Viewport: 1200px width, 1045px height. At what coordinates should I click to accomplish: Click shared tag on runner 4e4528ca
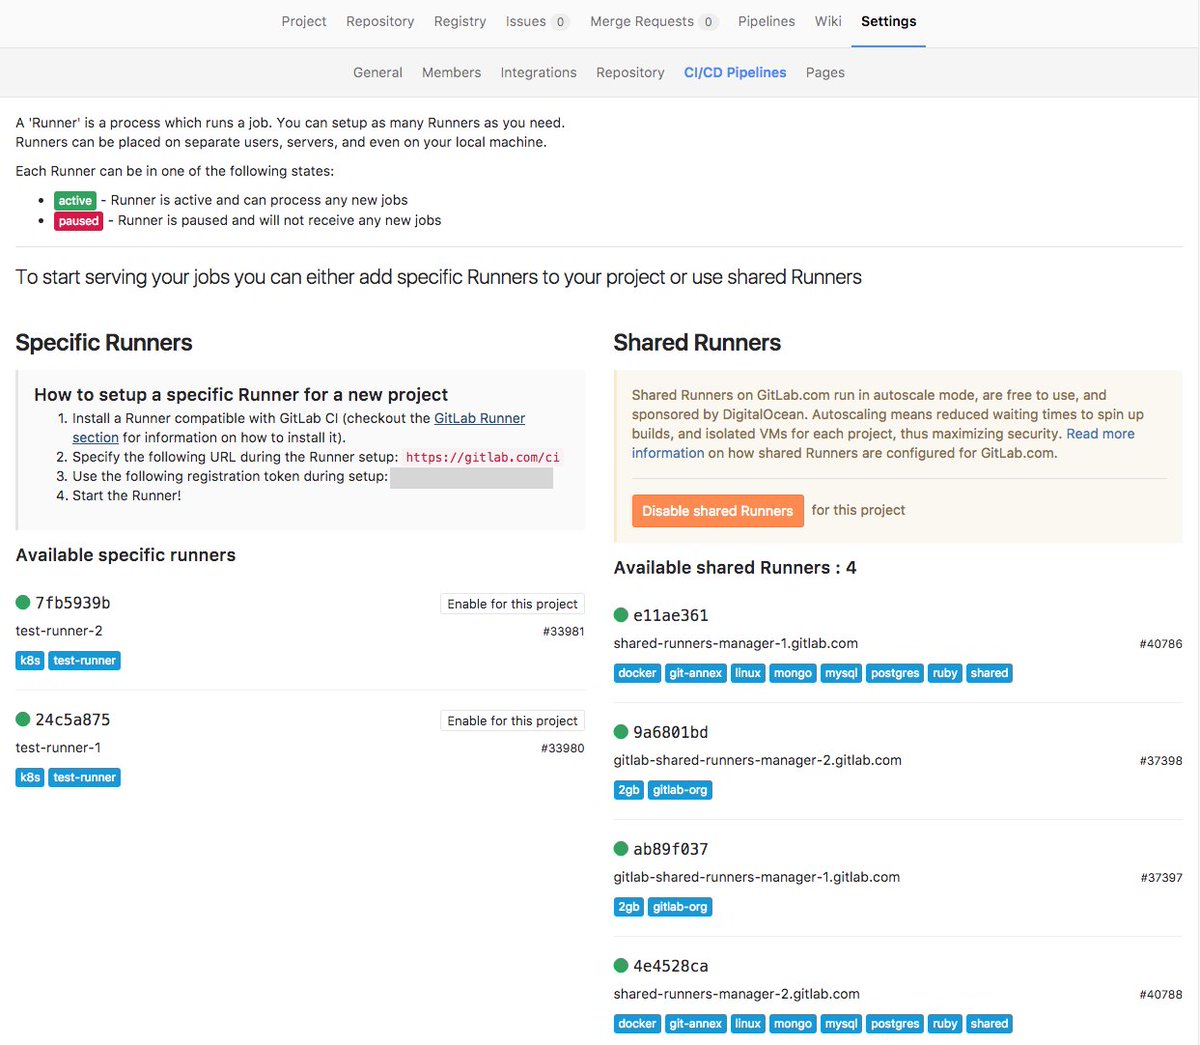[989, 1025]
